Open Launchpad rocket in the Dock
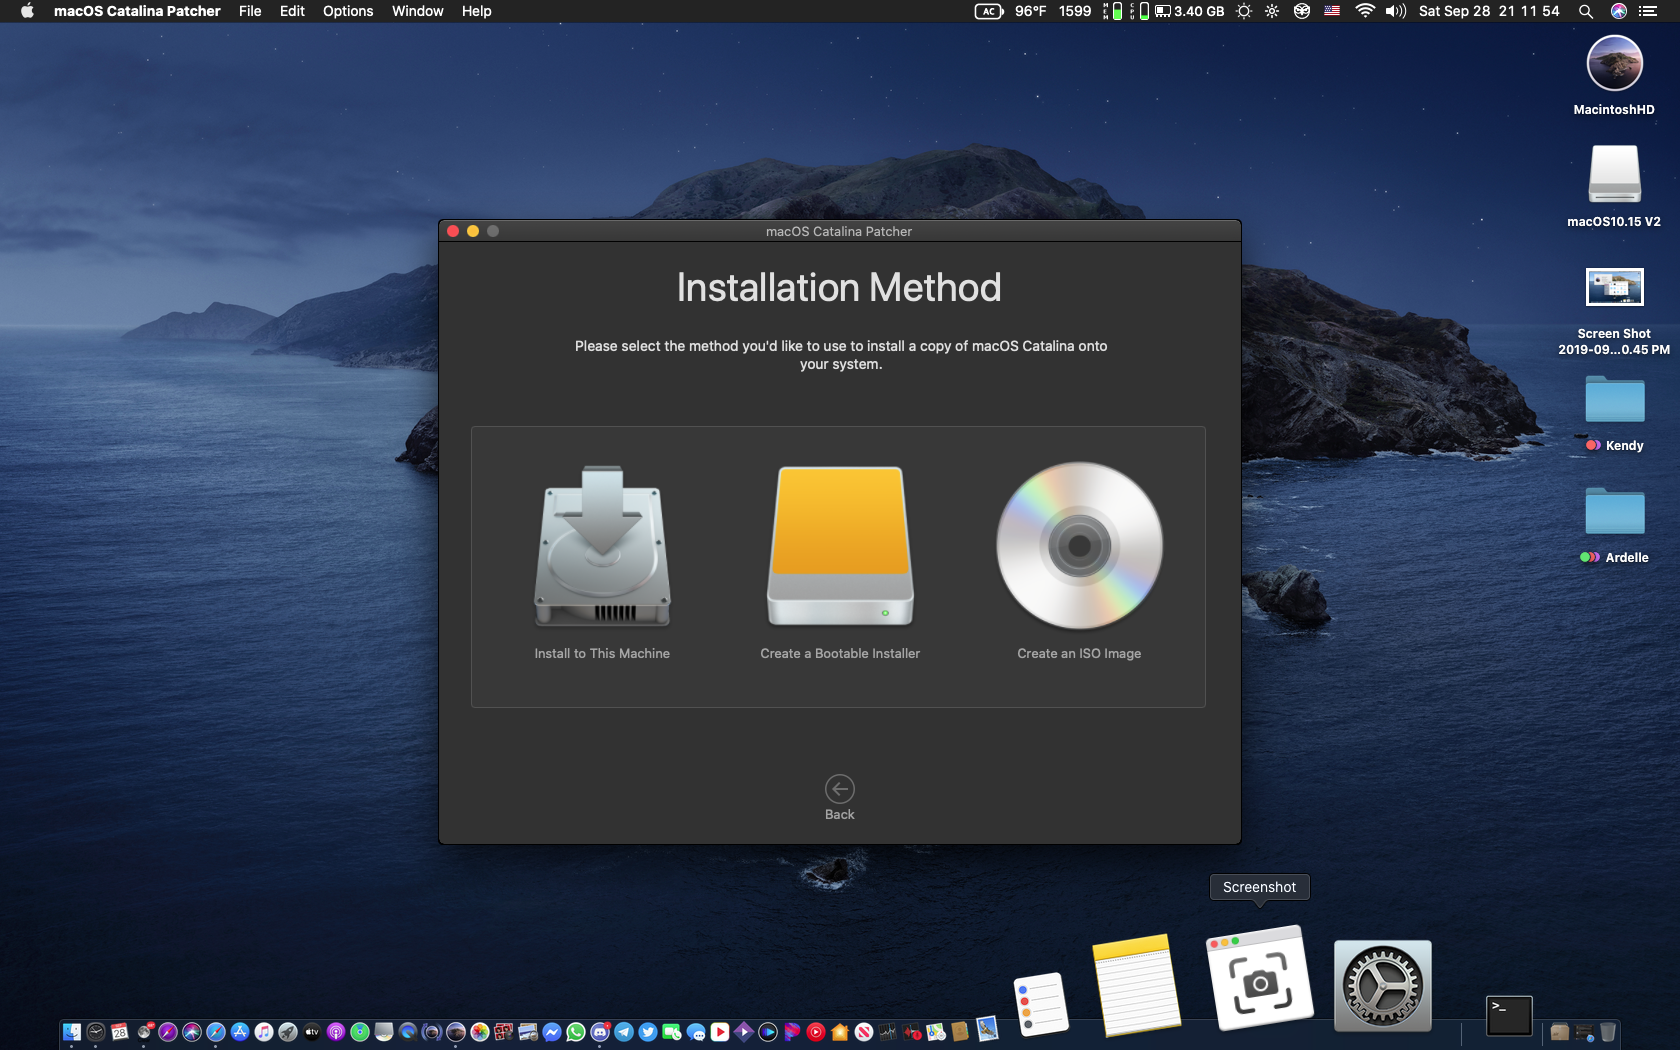The width and height of the screenshot is (1680, 1050). pos(288,1032)
